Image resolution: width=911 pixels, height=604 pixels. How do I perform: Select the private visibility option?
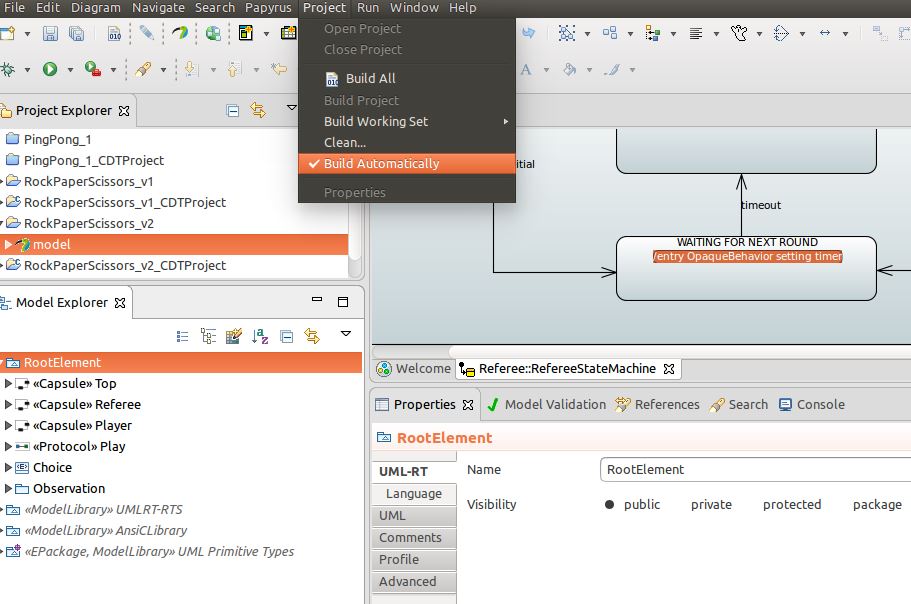coord(711,505)
